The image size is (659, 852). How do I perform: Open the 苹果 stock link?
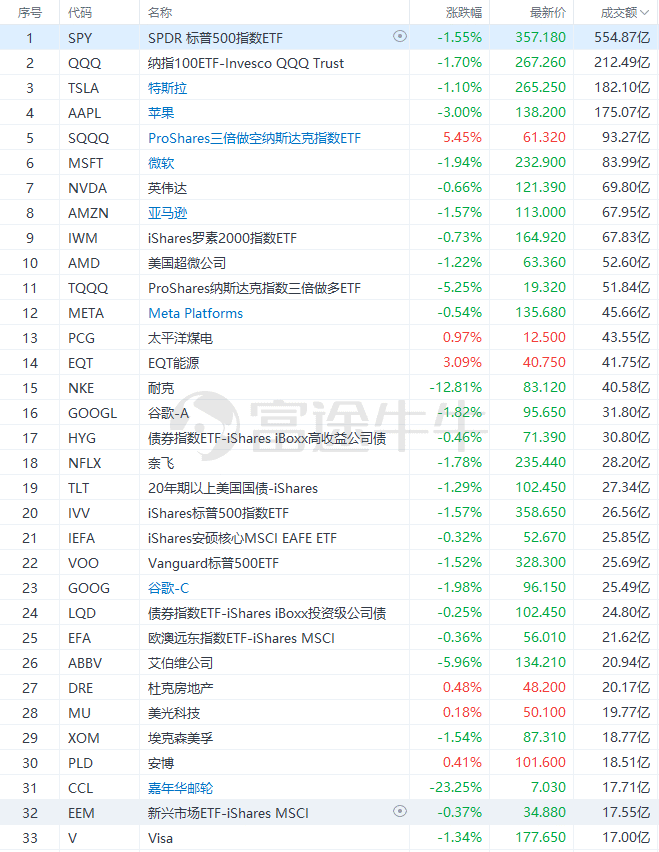[161, 113]
